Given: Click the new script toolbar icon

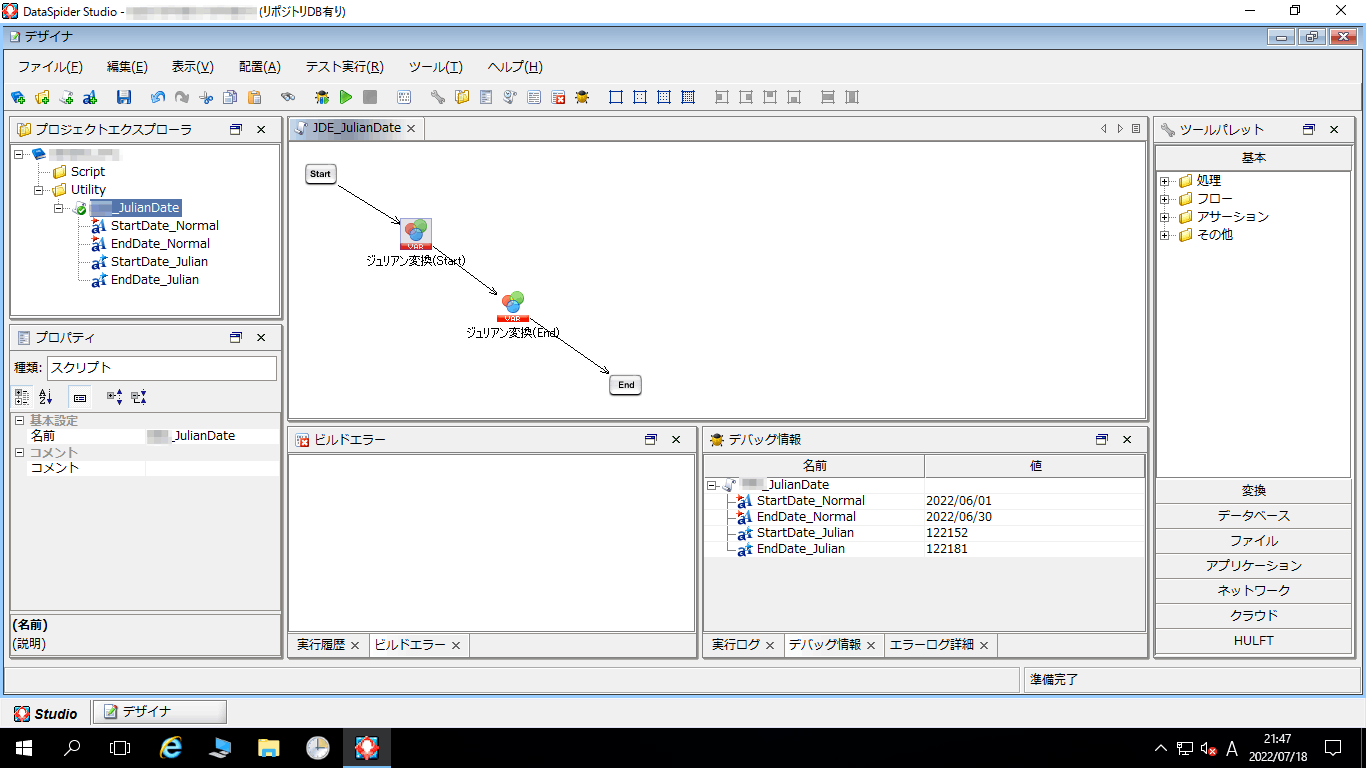Looking at the screenshot, I should tap(66, 97).
